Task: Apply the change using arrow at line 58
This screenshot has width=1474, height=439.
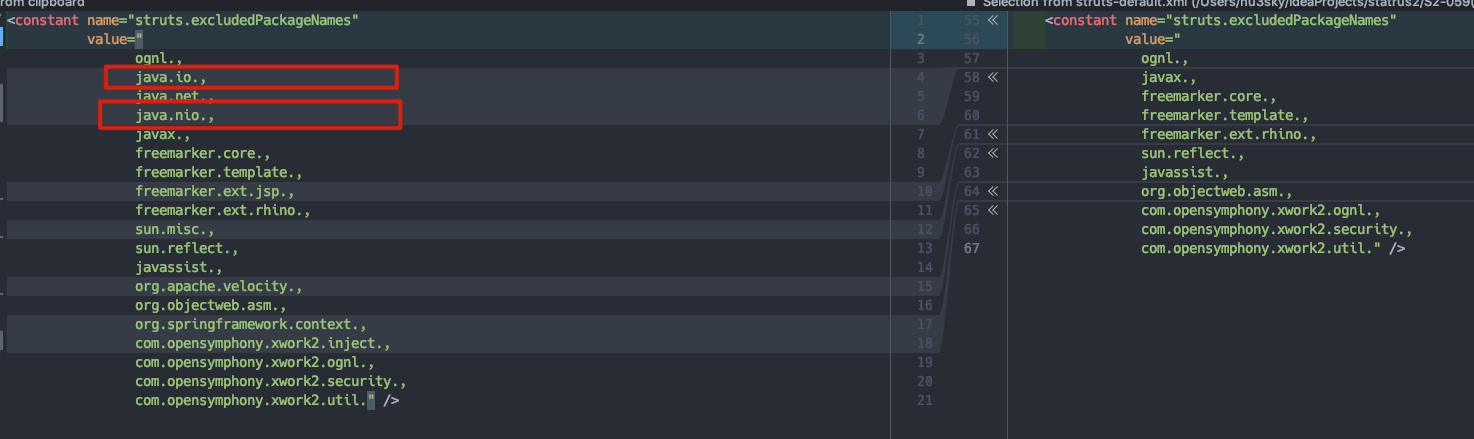Action: point(993,77)
